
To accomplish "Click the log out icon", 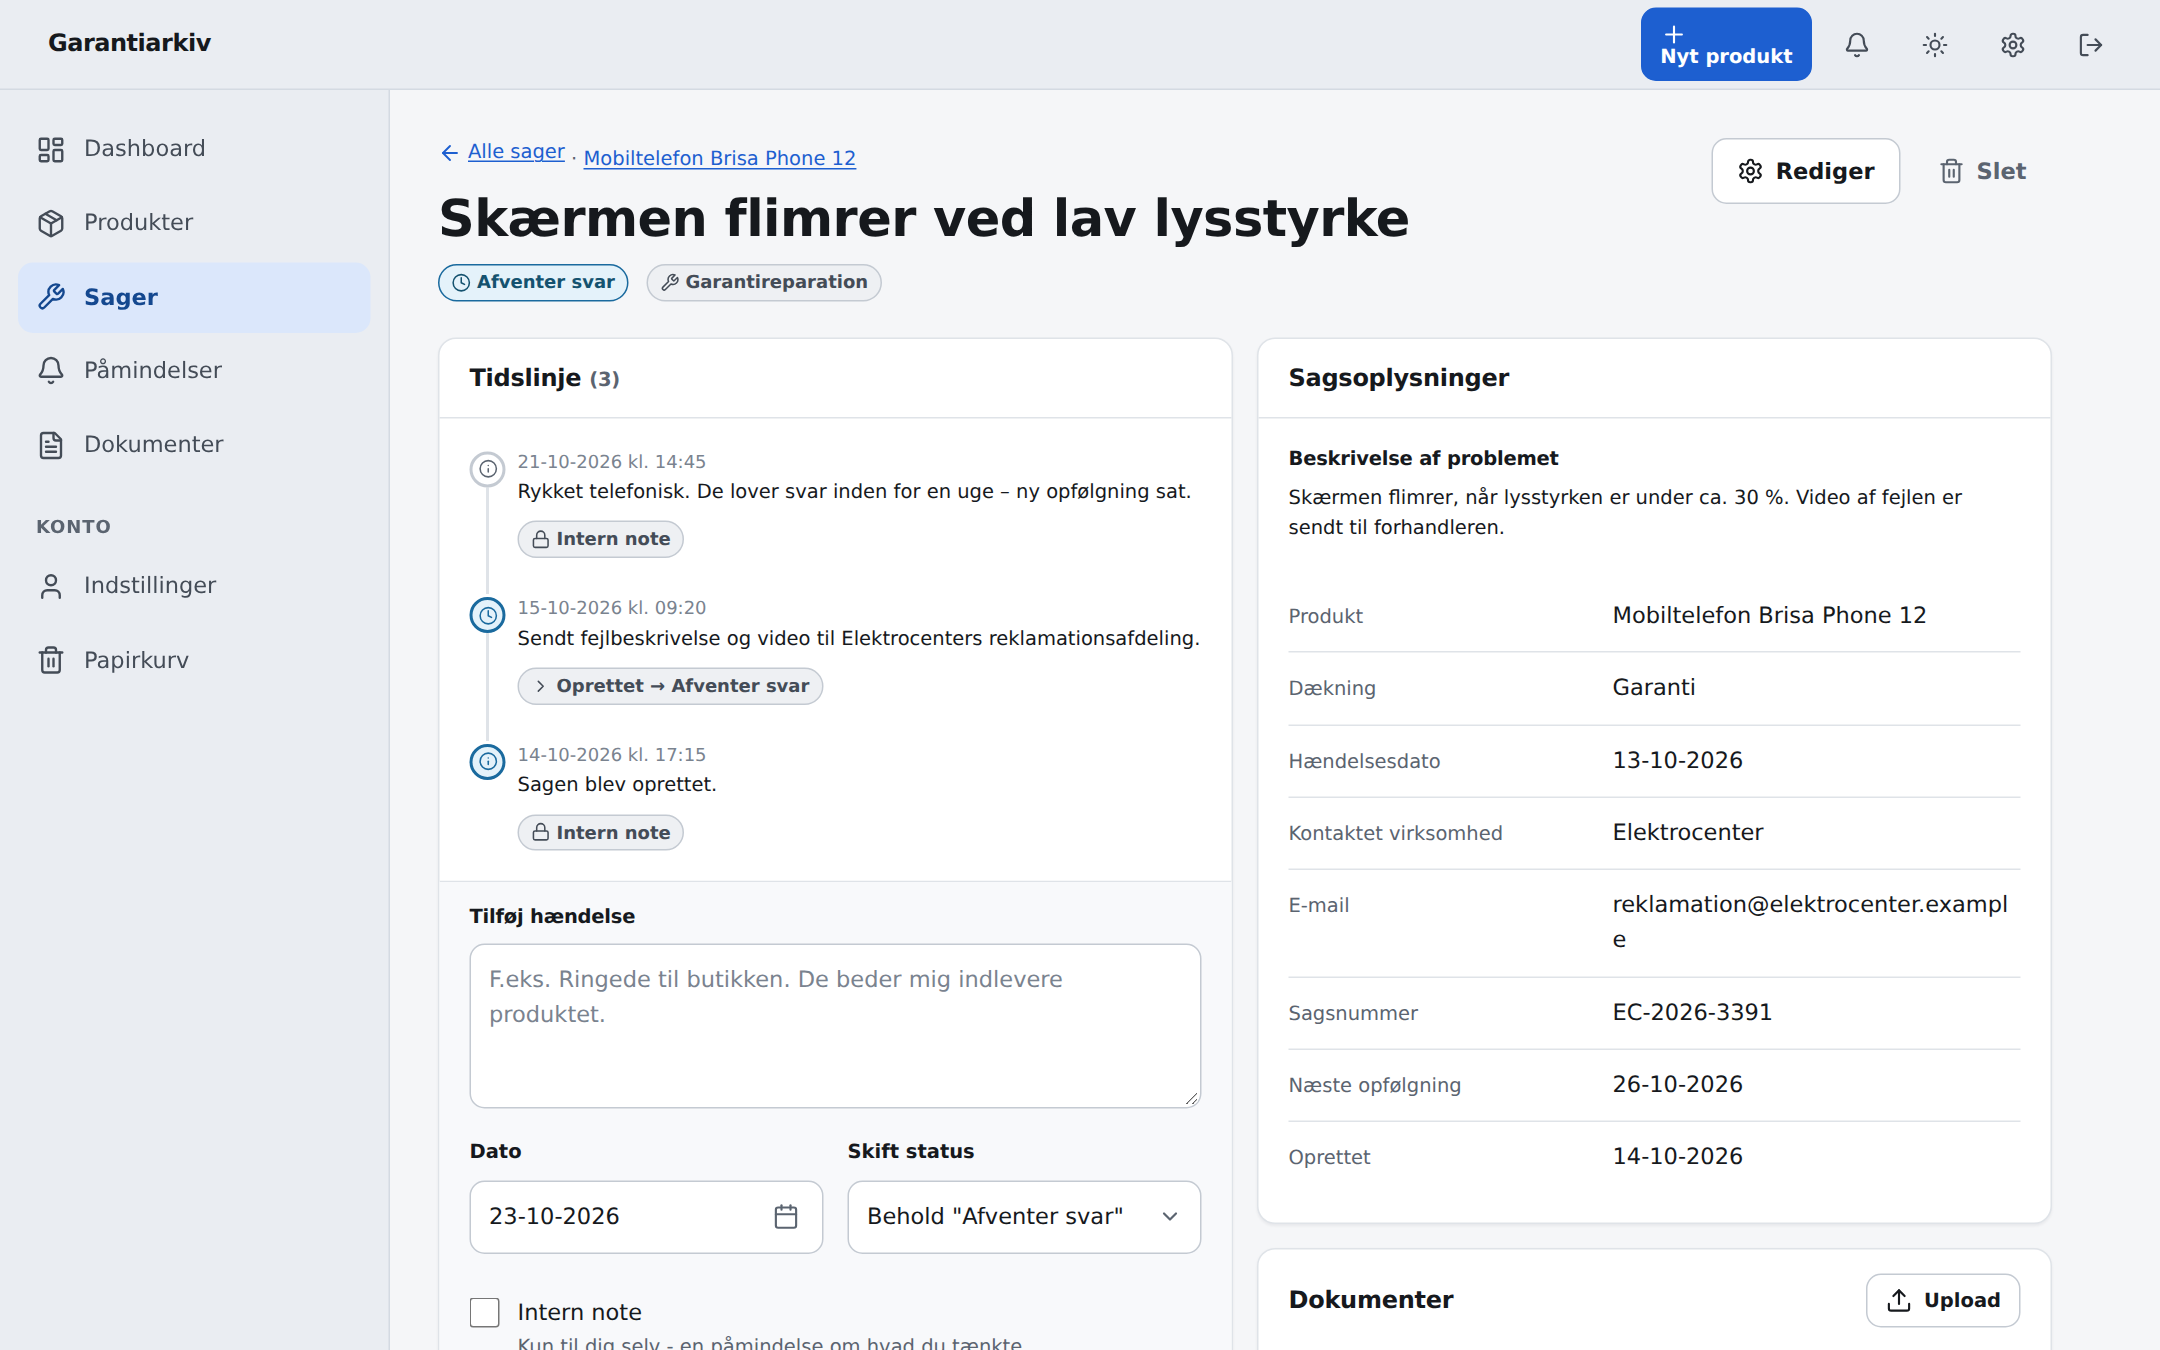I will tap(2091, 45).
